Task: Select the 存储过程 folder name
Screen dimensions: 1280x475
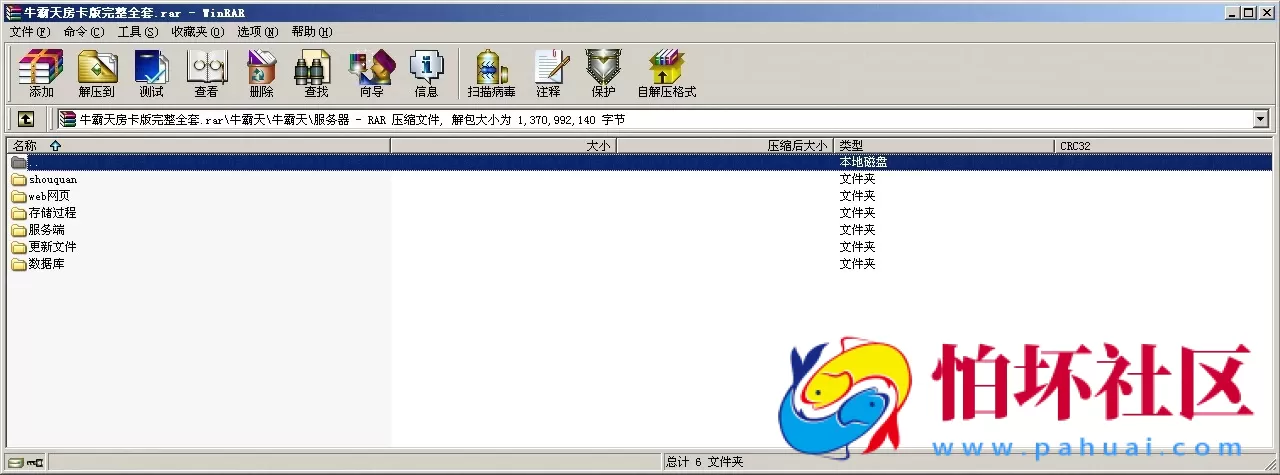Action: tap(53, 213)
